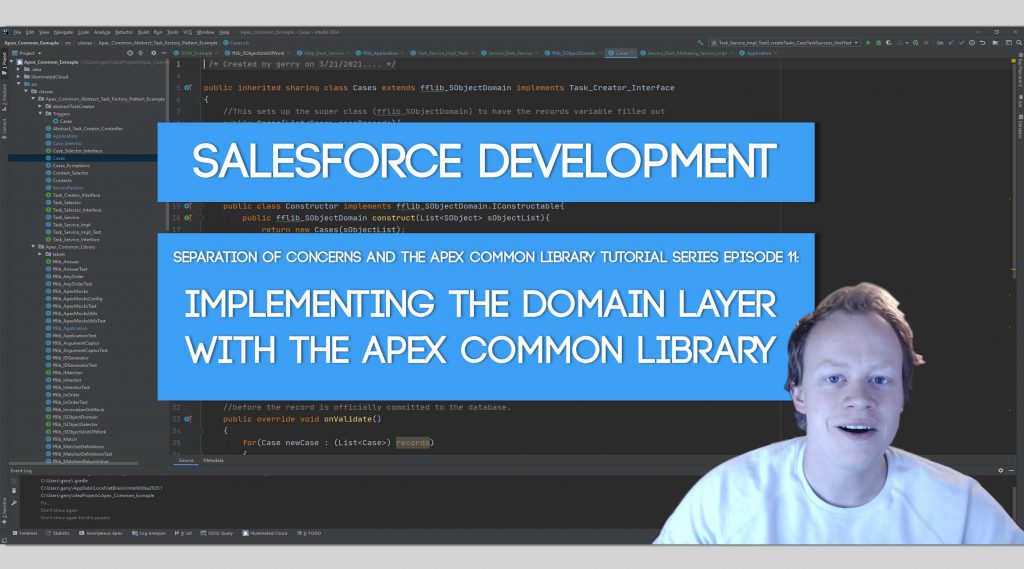
Task: Expand the IlluminatedCloud folder
Action: click(19, 76)
